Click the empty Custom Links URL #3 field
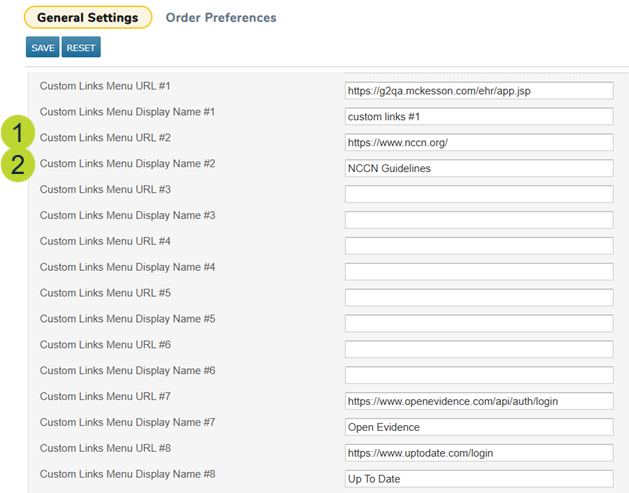Image resolution: width=629 pixels, height=493 pixels. coord(478,194)
